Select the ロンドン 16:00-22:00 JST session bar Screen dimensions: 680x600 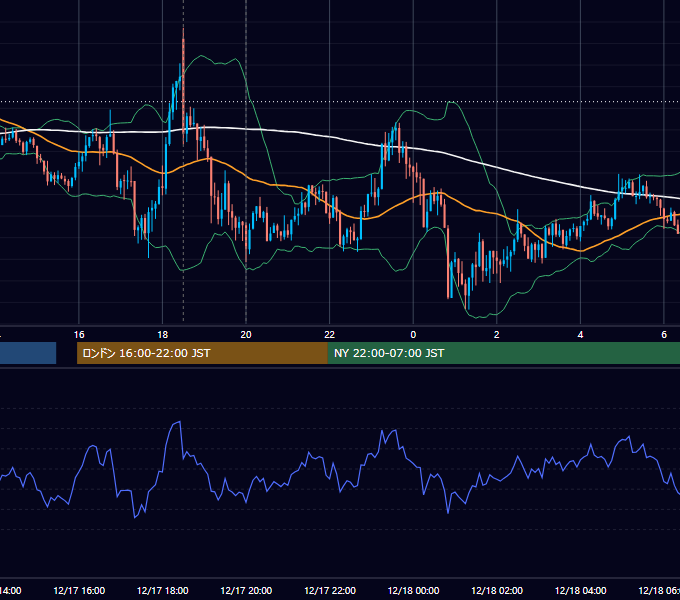pos(202,353)
